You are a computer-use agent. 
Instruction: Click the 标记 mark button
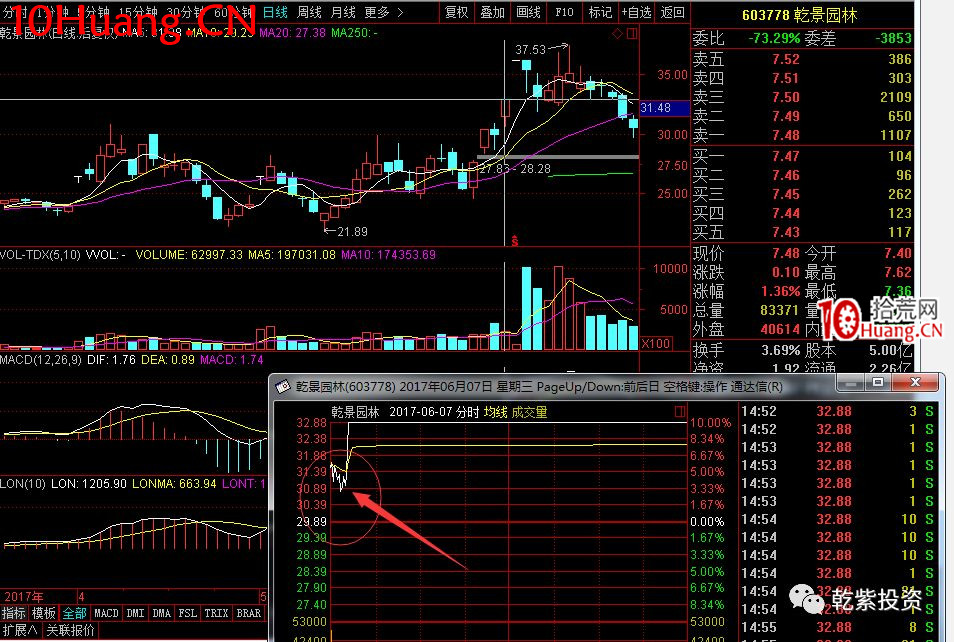pos(600,12)
